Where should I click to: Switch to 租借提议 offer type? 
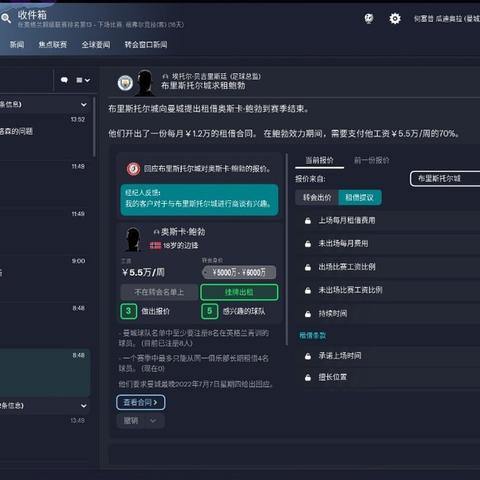coord(360,198)
